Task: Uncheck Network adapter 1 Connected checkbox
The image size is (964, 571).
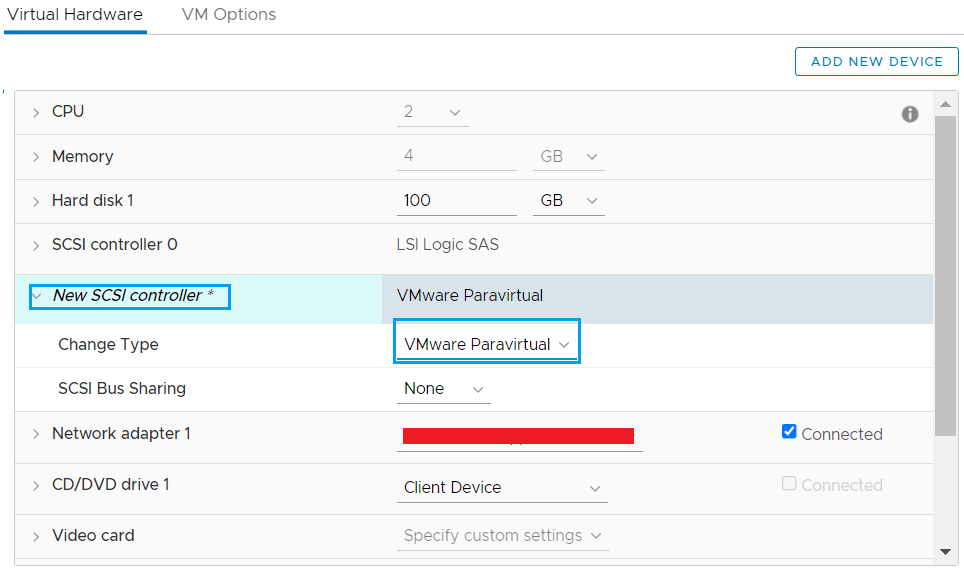Action: point(789,431)
